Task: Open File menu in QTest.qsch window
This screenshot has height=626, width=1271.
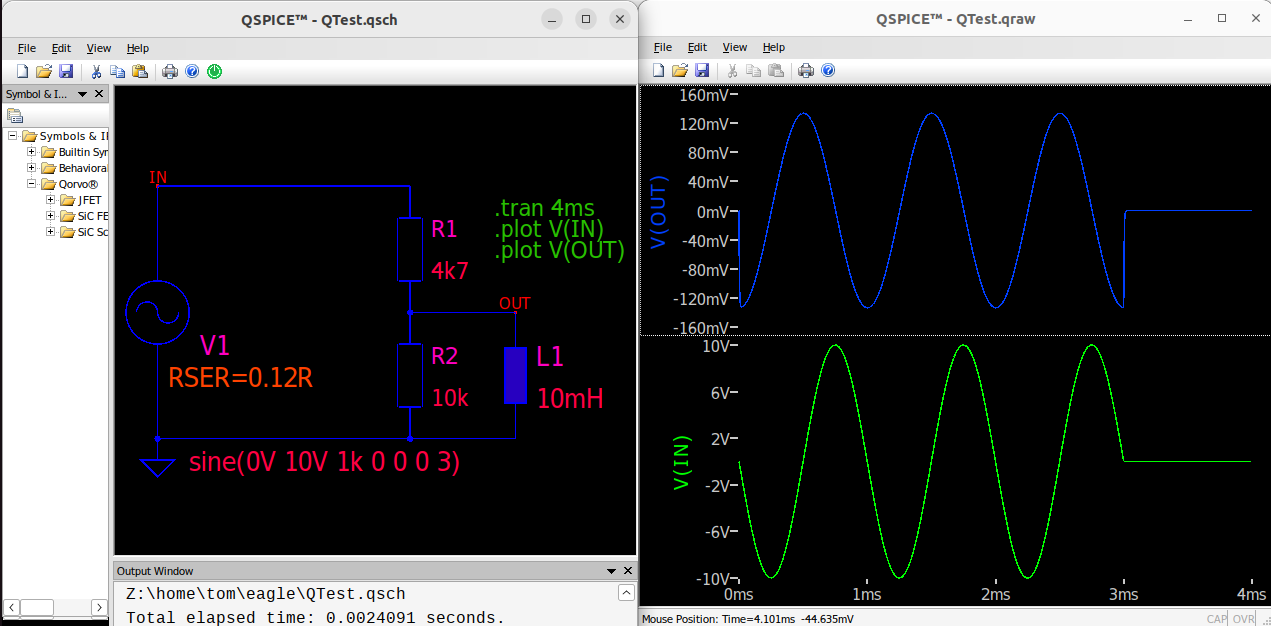Action: coord(27,48)
